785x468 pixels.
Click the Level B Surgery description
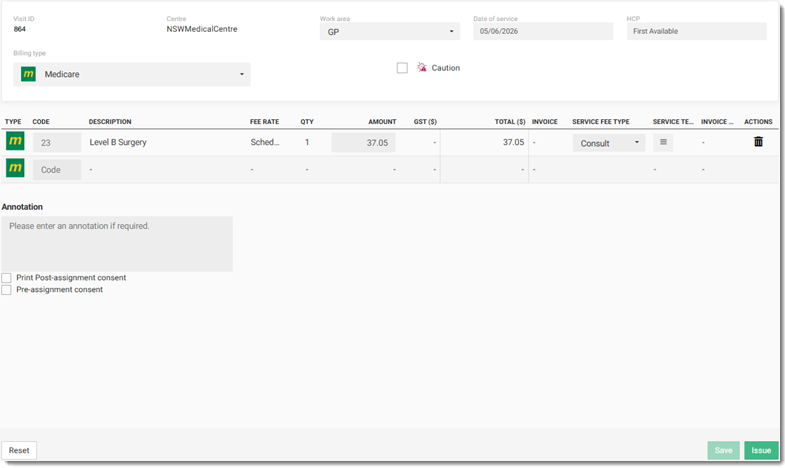[118, 142]
